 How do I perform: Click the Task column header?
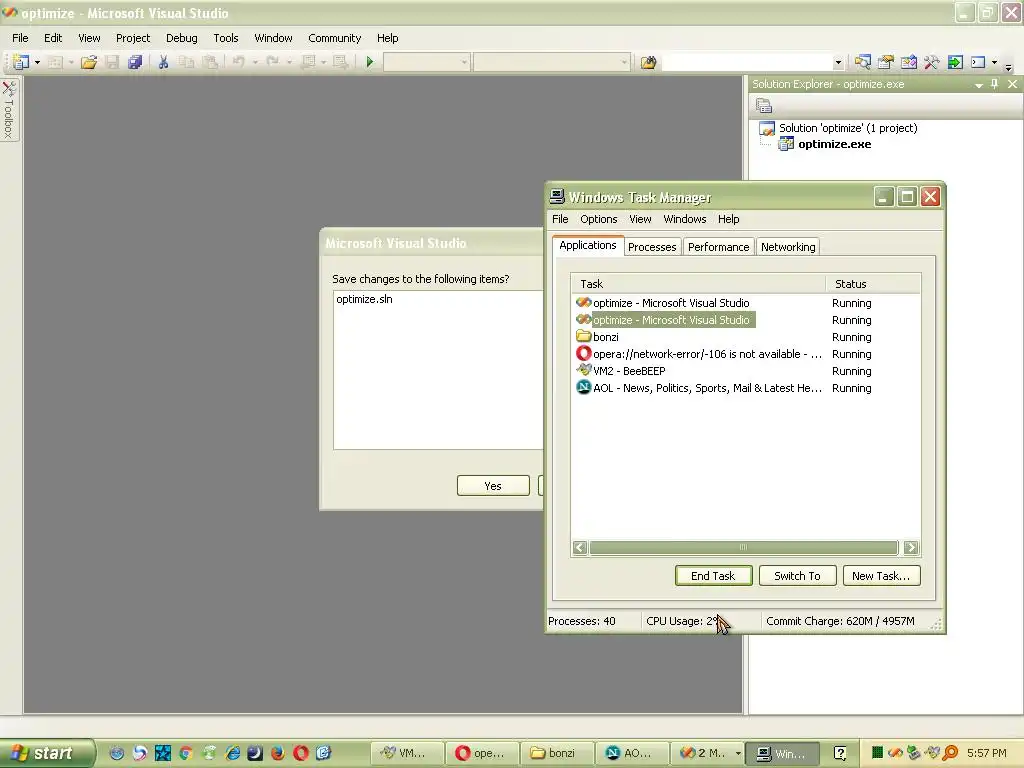698,283
